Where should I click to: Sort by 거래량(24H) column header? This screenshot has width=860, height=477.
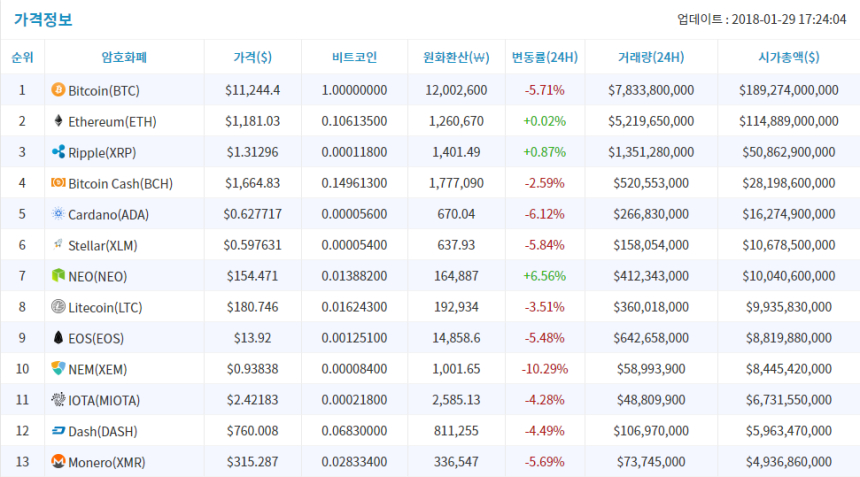[650, 57]
